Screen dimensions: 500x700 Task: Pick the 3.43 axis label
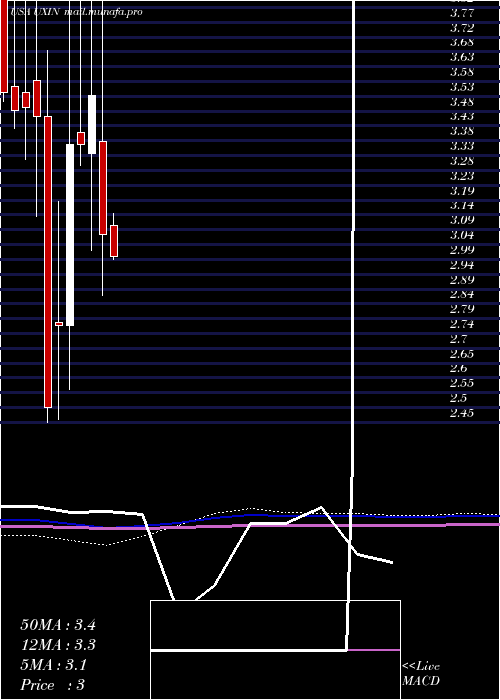click(x=462, y=117)
